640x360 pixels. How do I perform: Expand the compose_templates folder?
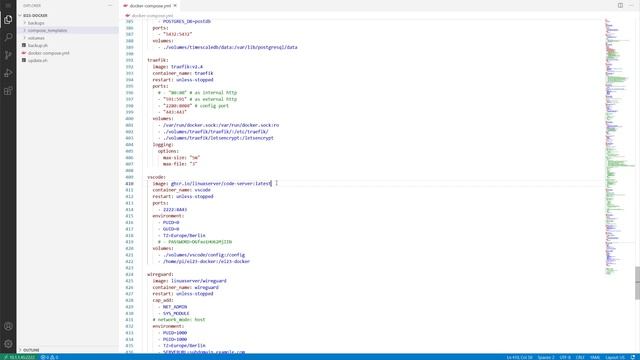click(47, 31)
